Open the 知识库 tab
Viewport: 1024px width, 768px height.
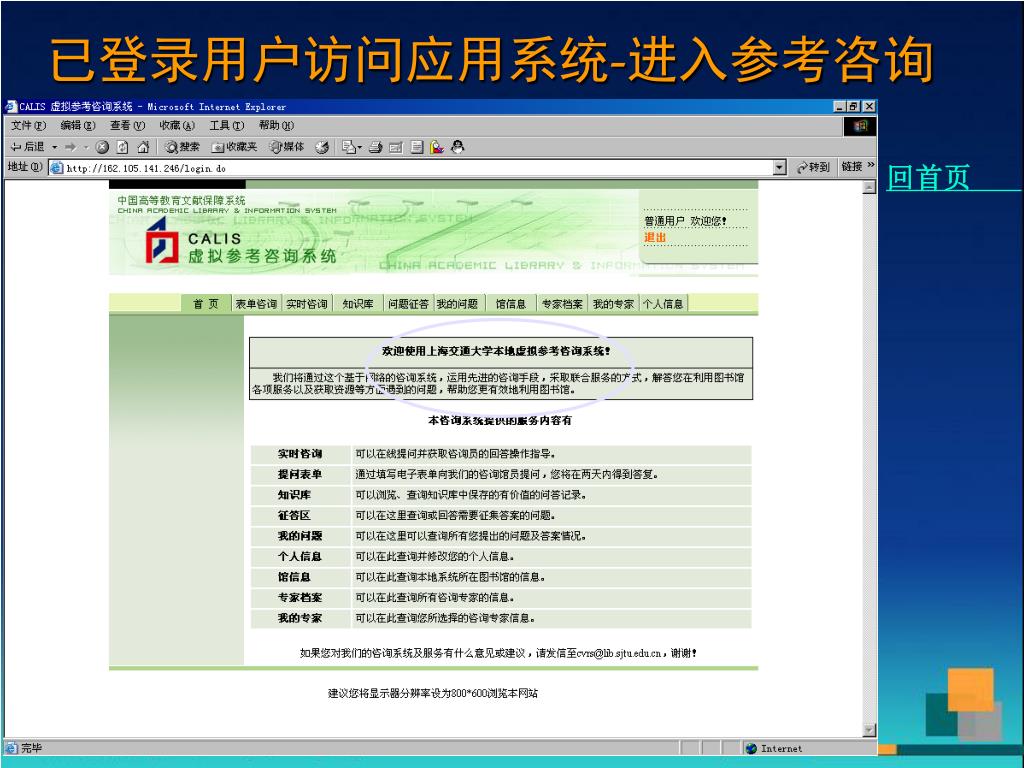[358, 304]
